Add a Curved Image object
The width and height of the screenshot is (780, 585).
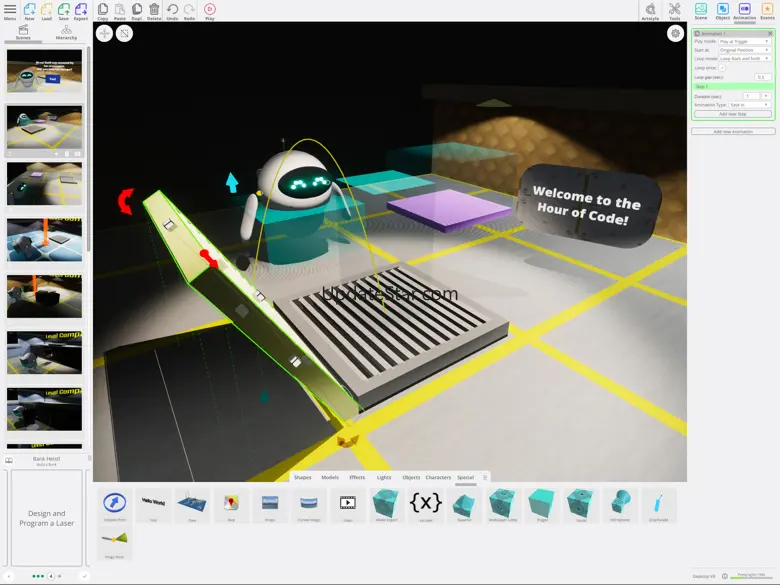point(309,505)
